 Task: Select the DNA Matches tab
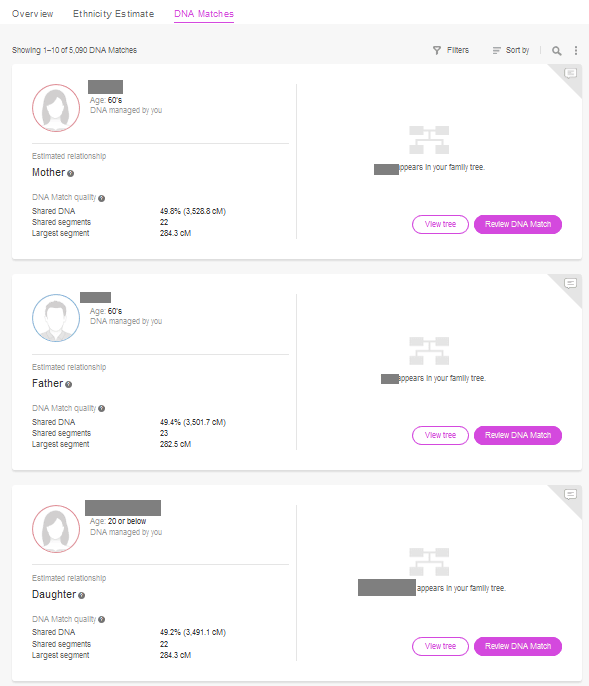pos(204,14)
